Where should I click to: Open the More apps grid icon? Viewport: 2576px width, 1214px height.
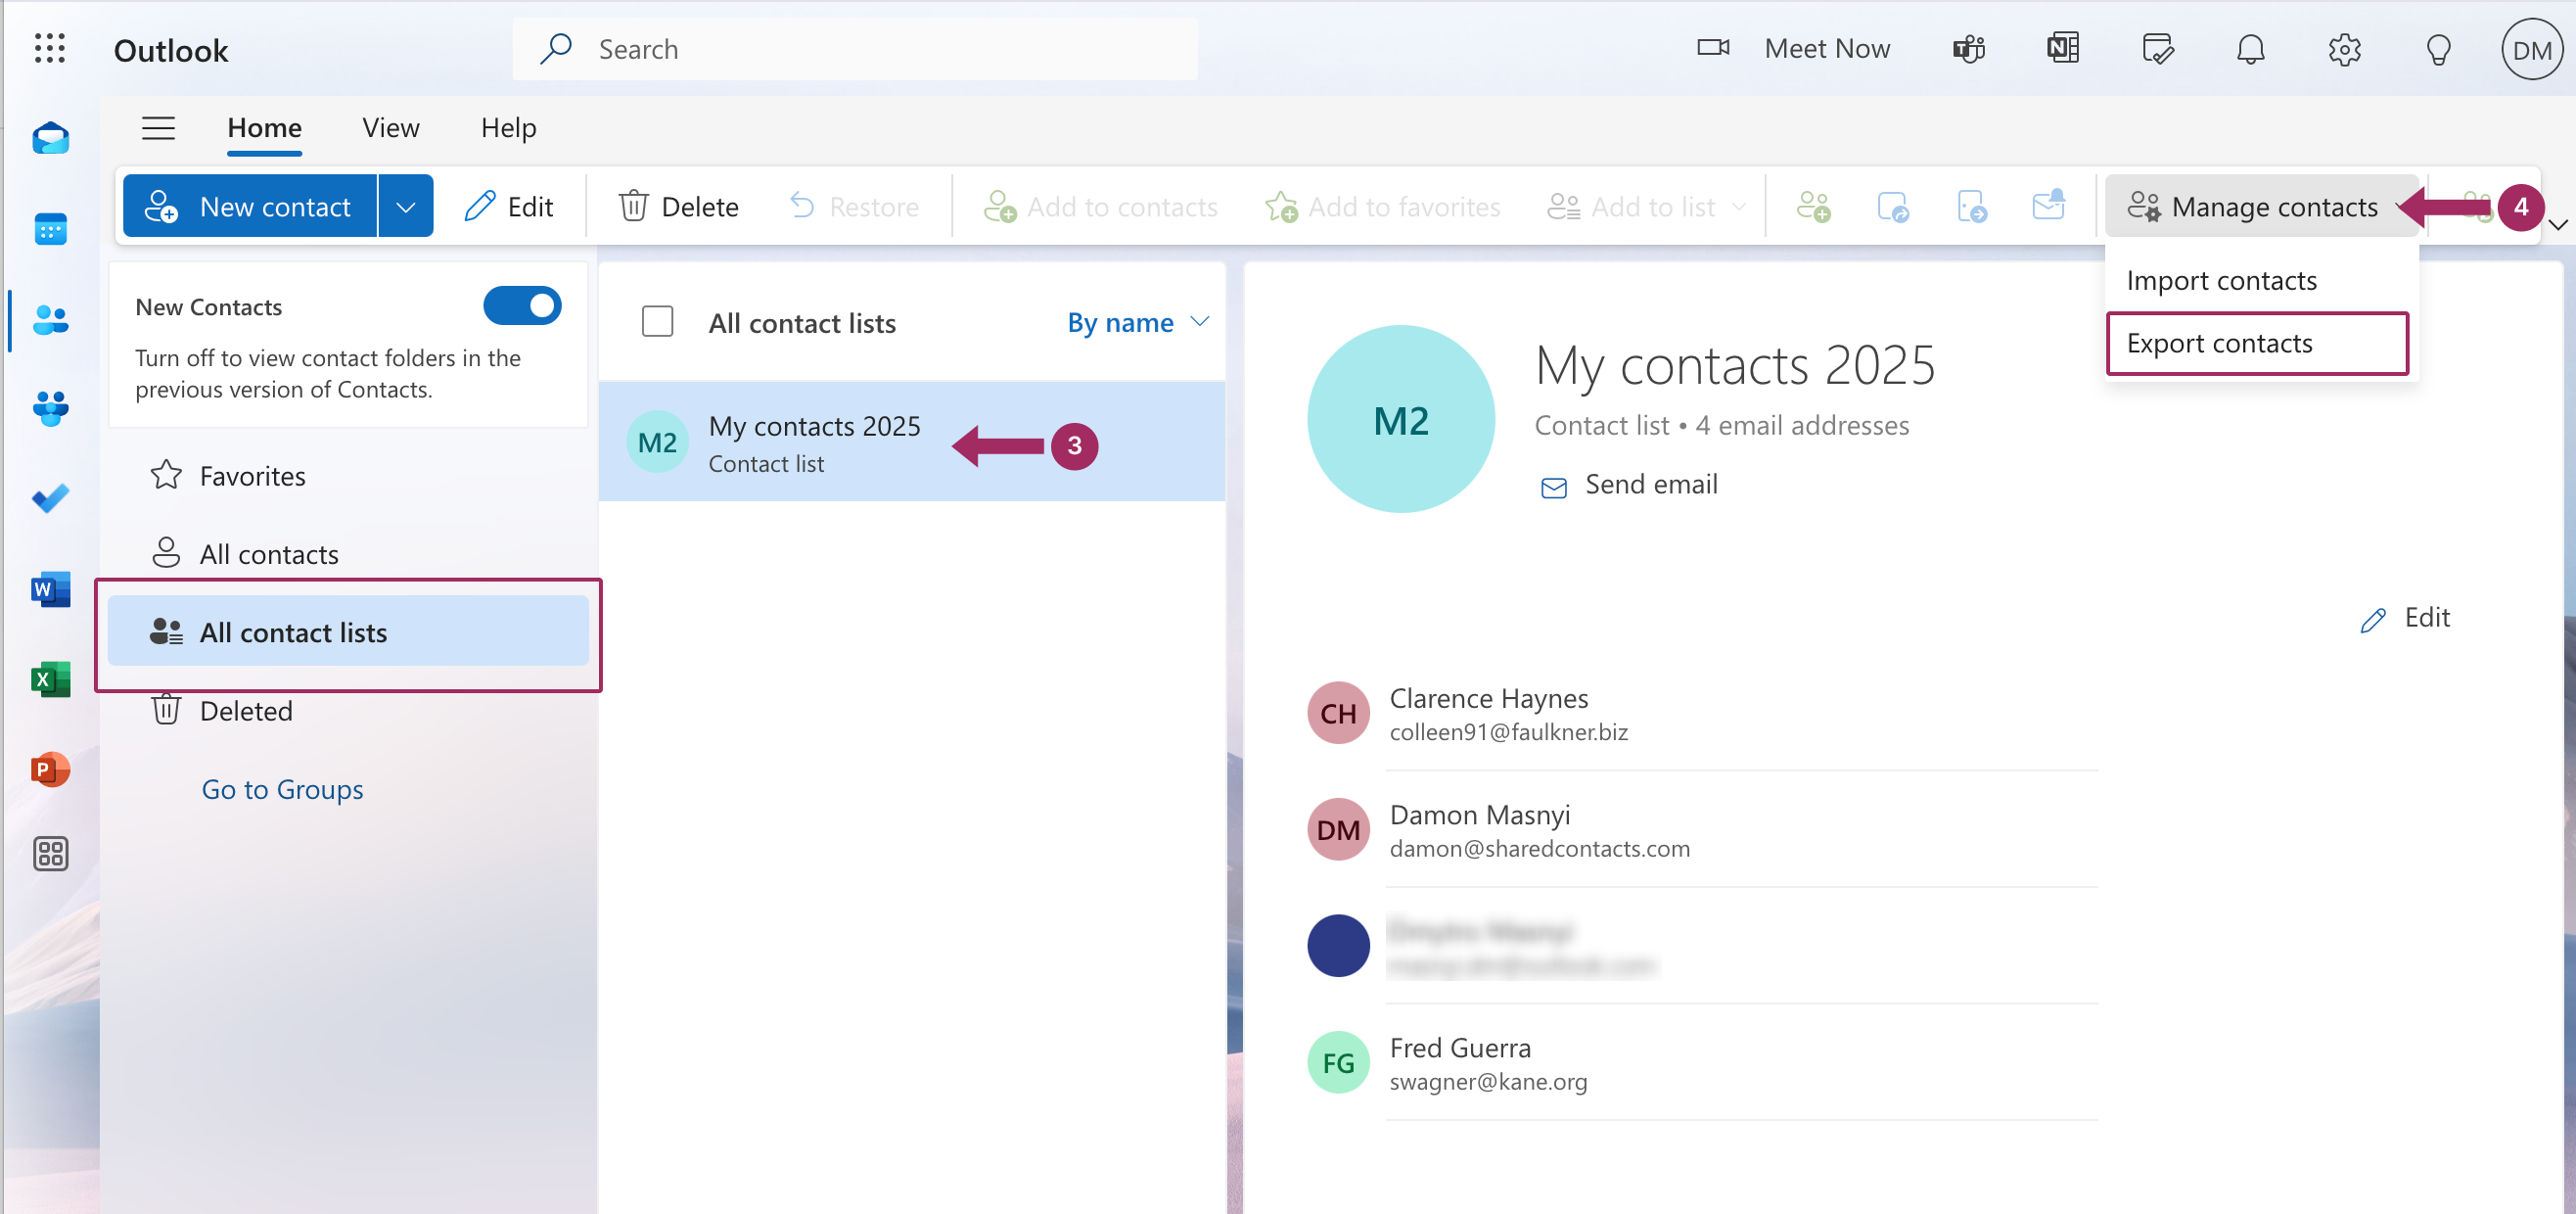tap(50, 854)
